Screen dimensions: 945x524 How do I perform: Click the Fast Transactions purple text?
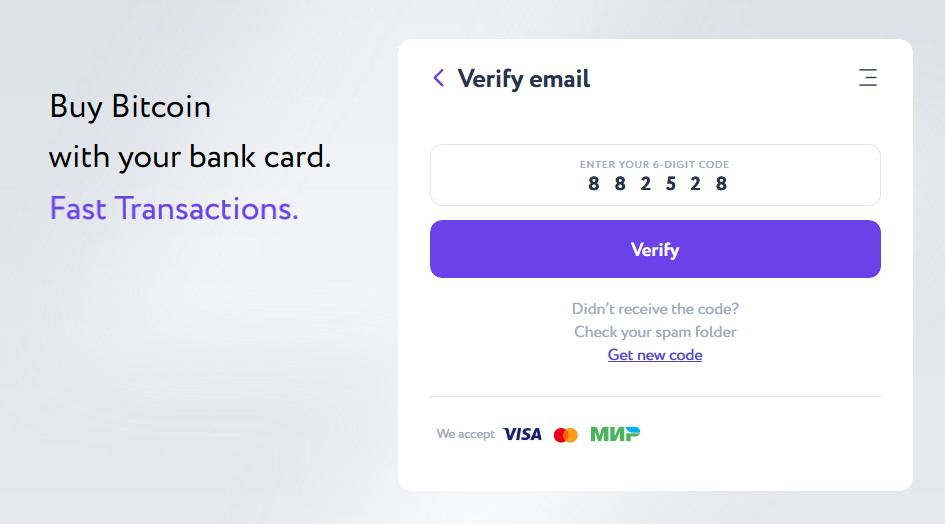[x=174, y=209]
